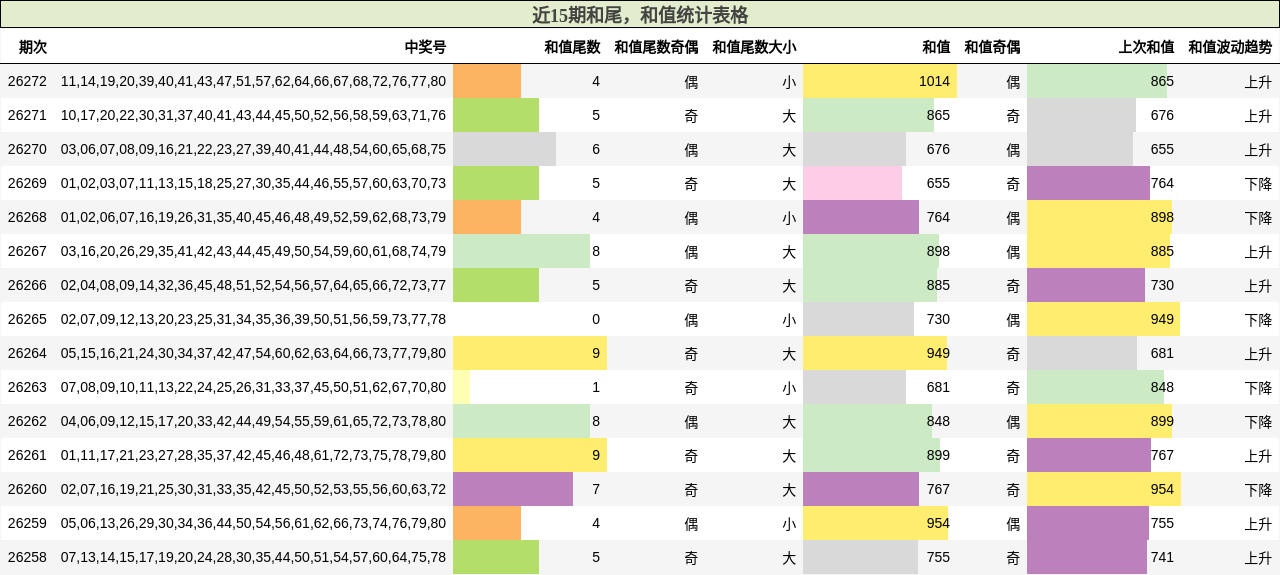This screenshot has height=575, width=1280.
Task: Select winning numbers starting 11,14,19,20,39
Action: 254,81
